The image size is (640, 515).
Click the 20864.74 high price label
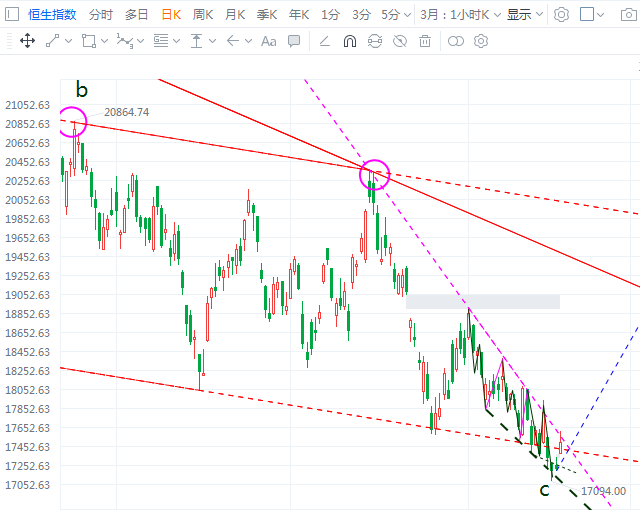point(127,112)
